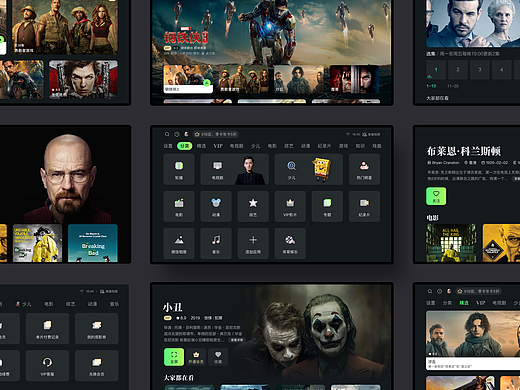Click the VIP crown promo pill, center screen

[216, 134]
